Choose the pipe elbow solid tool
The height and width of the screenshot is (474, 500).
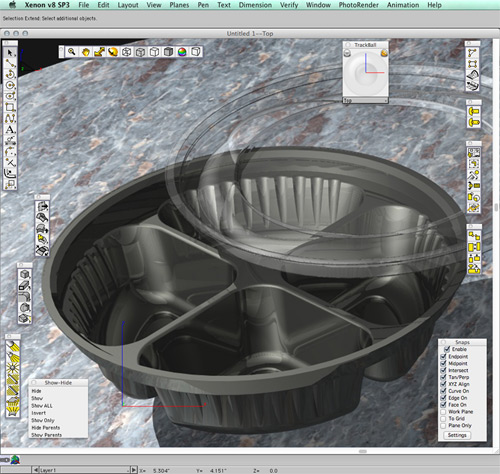click(24, 296)
